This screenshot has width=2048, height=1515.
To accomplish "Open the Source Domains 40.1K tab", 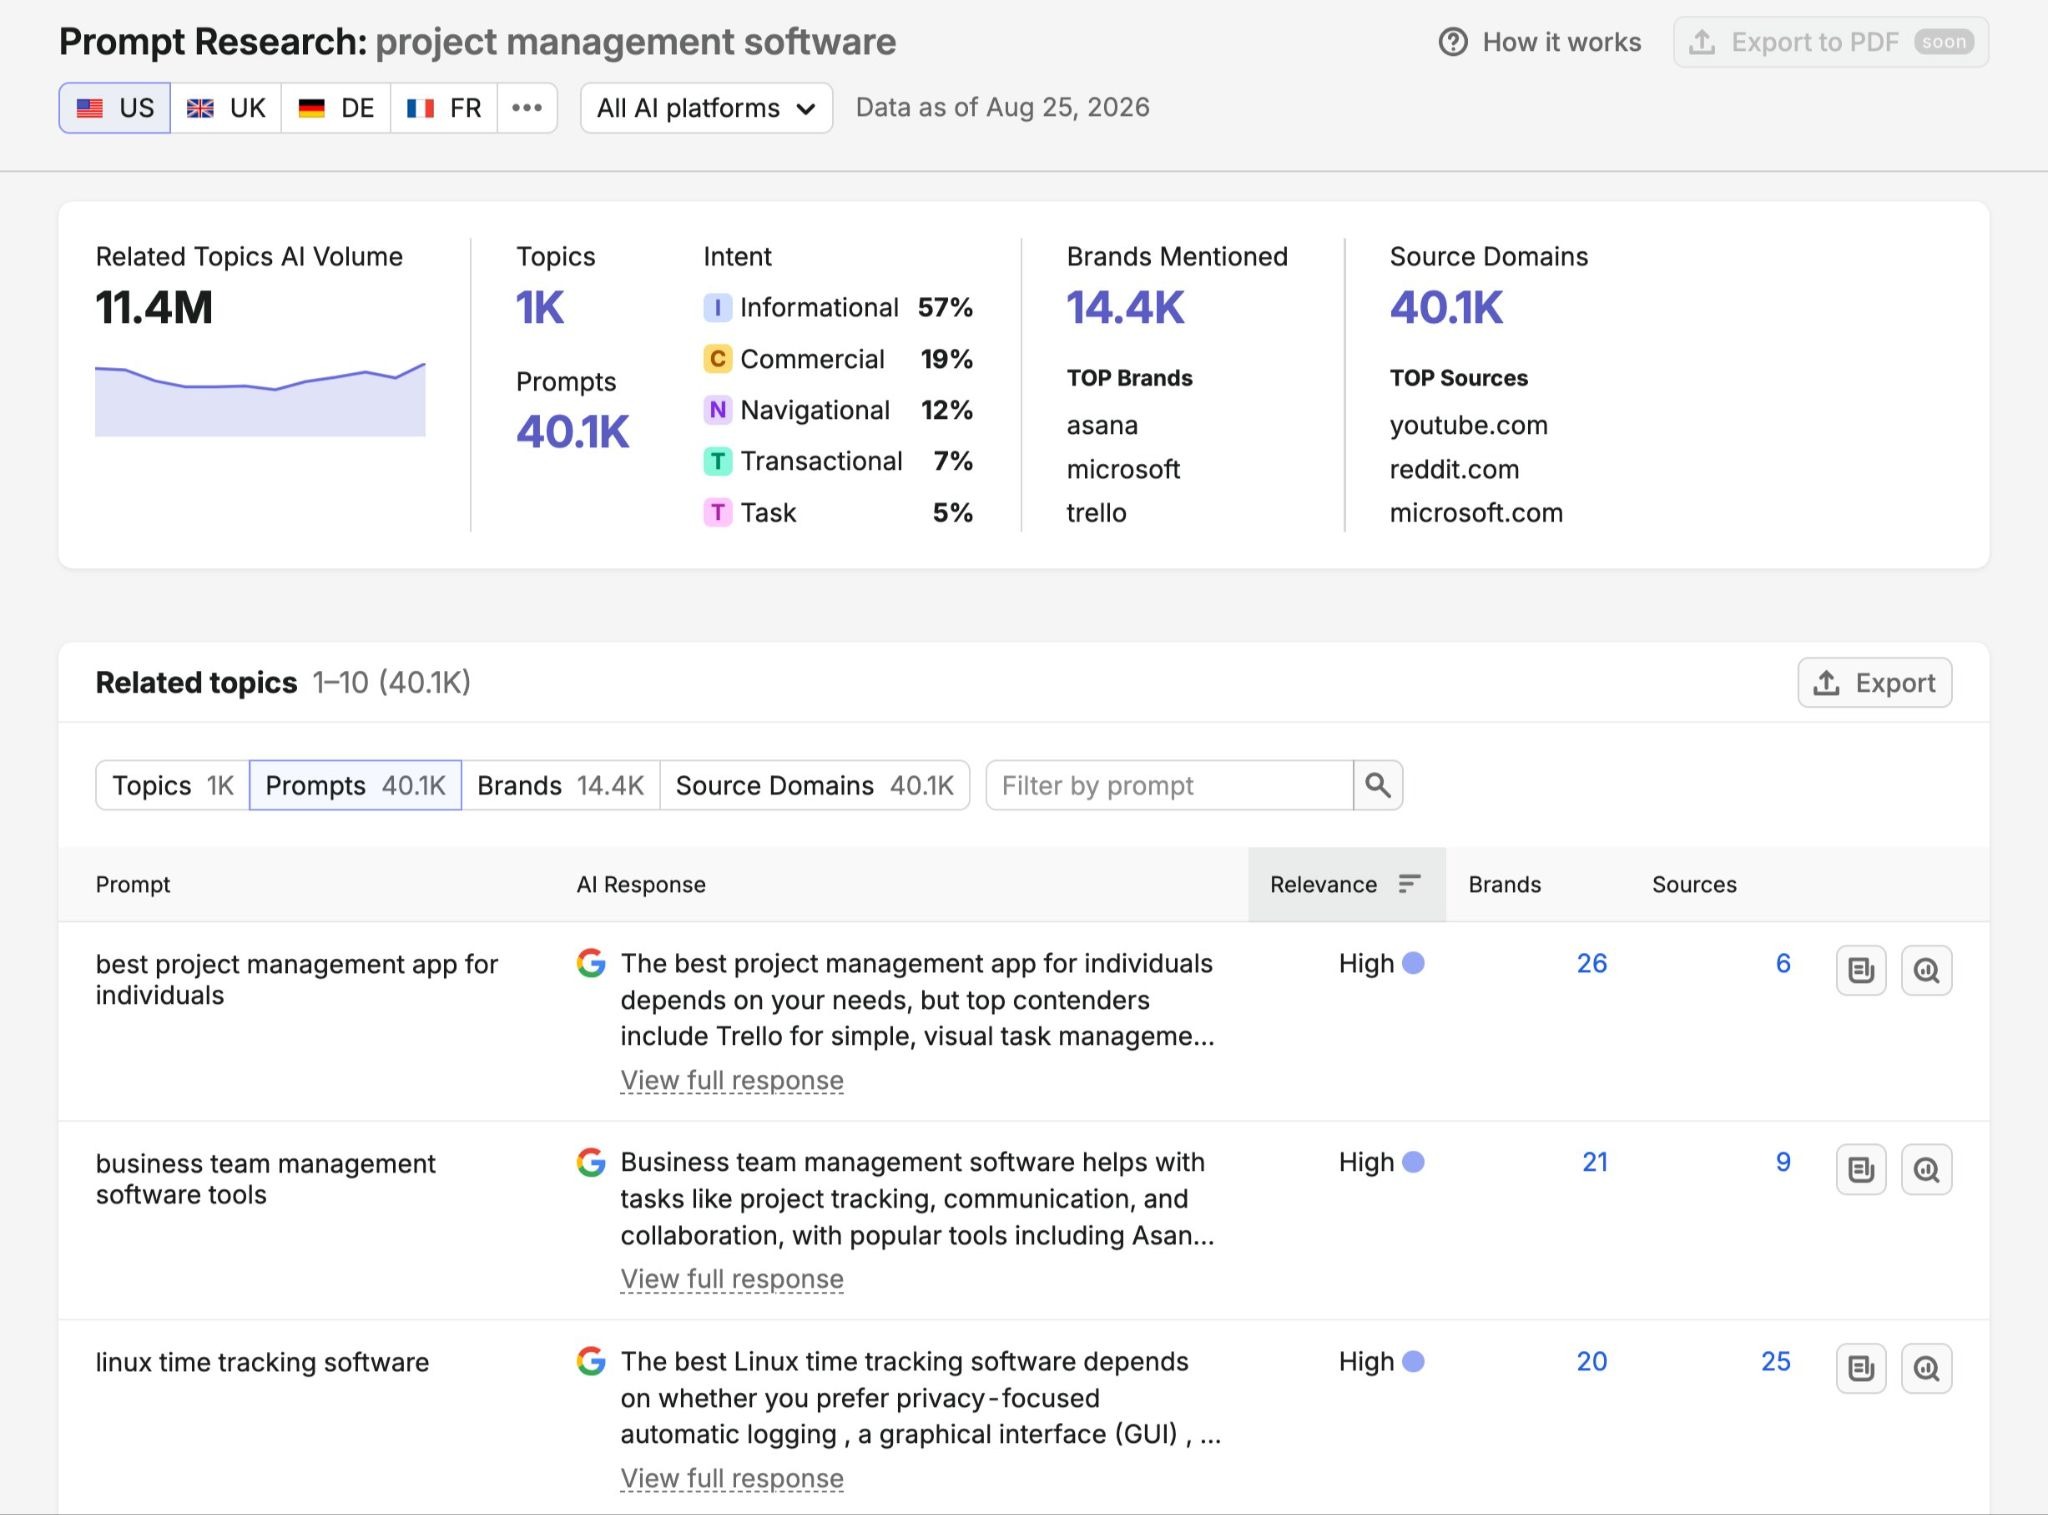I will [x=814, y=785].
